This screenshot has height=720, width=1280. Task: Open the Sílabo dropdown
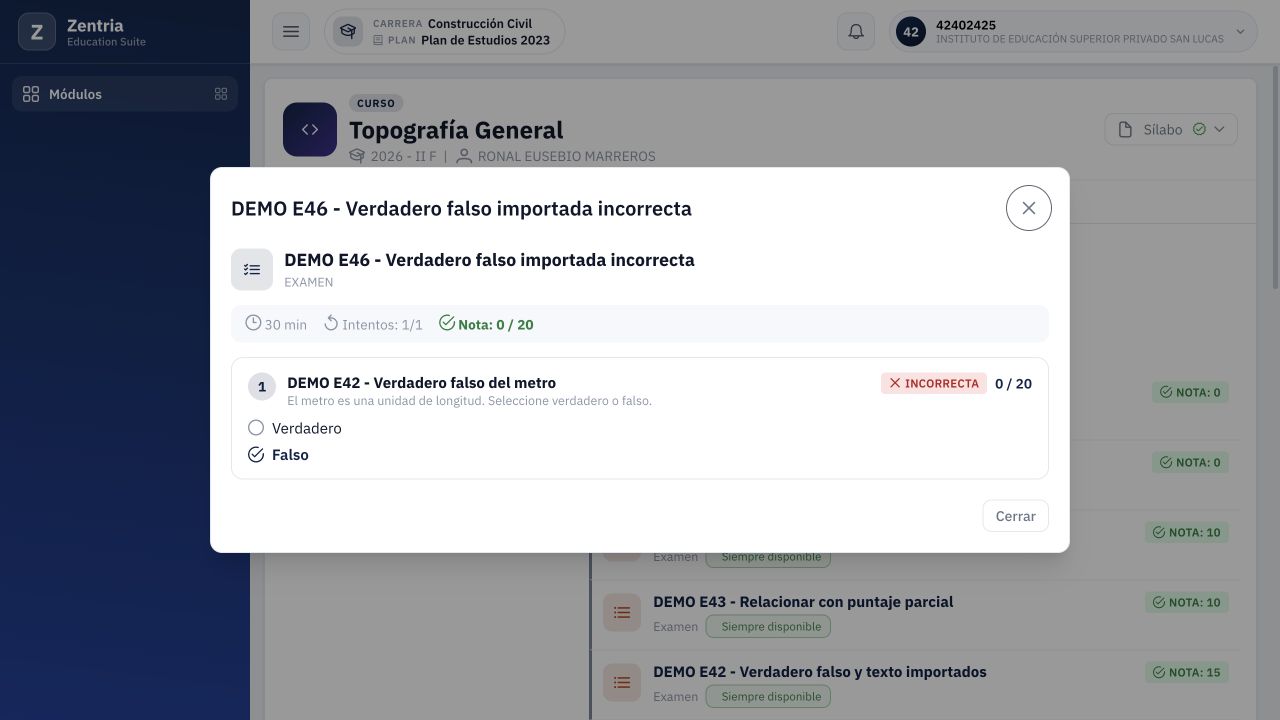[x=1171, y=129]
